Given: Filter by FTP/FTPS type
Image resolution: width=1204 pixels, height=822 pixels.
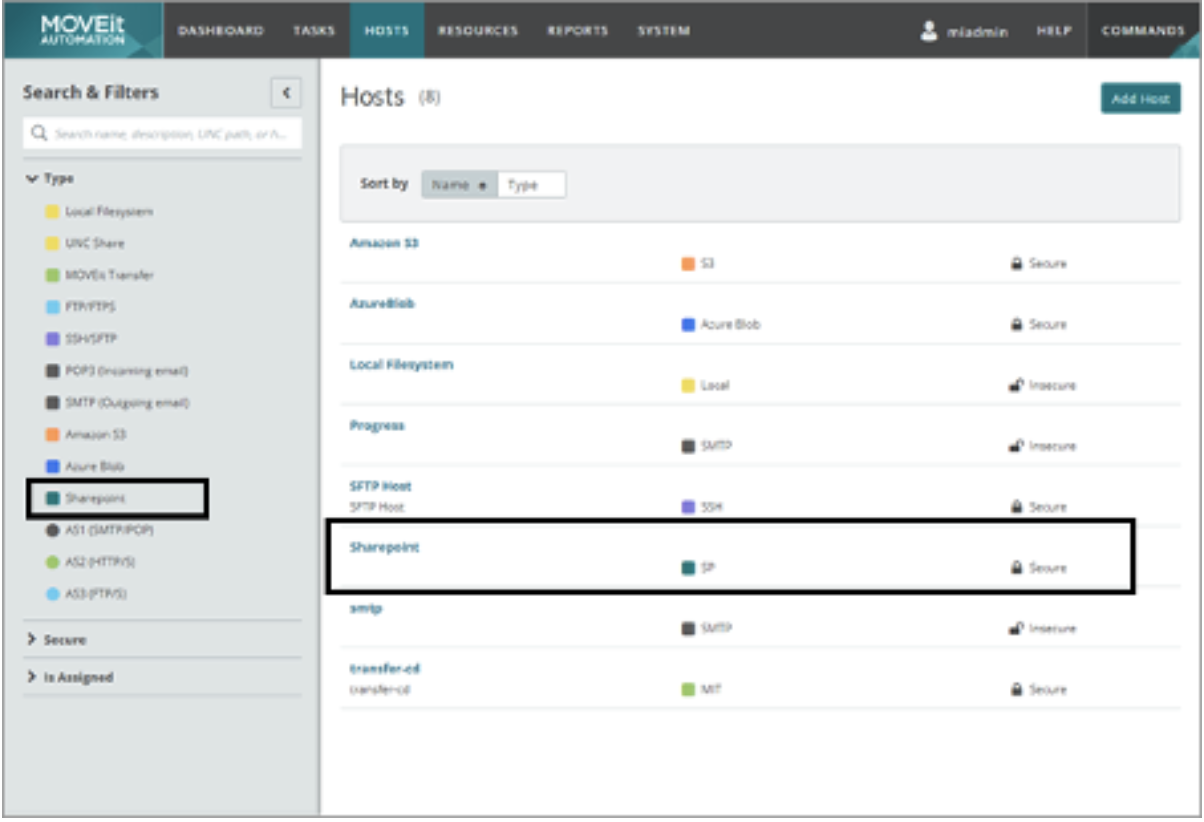Looking at the screenshot, I should click(83, 307).
